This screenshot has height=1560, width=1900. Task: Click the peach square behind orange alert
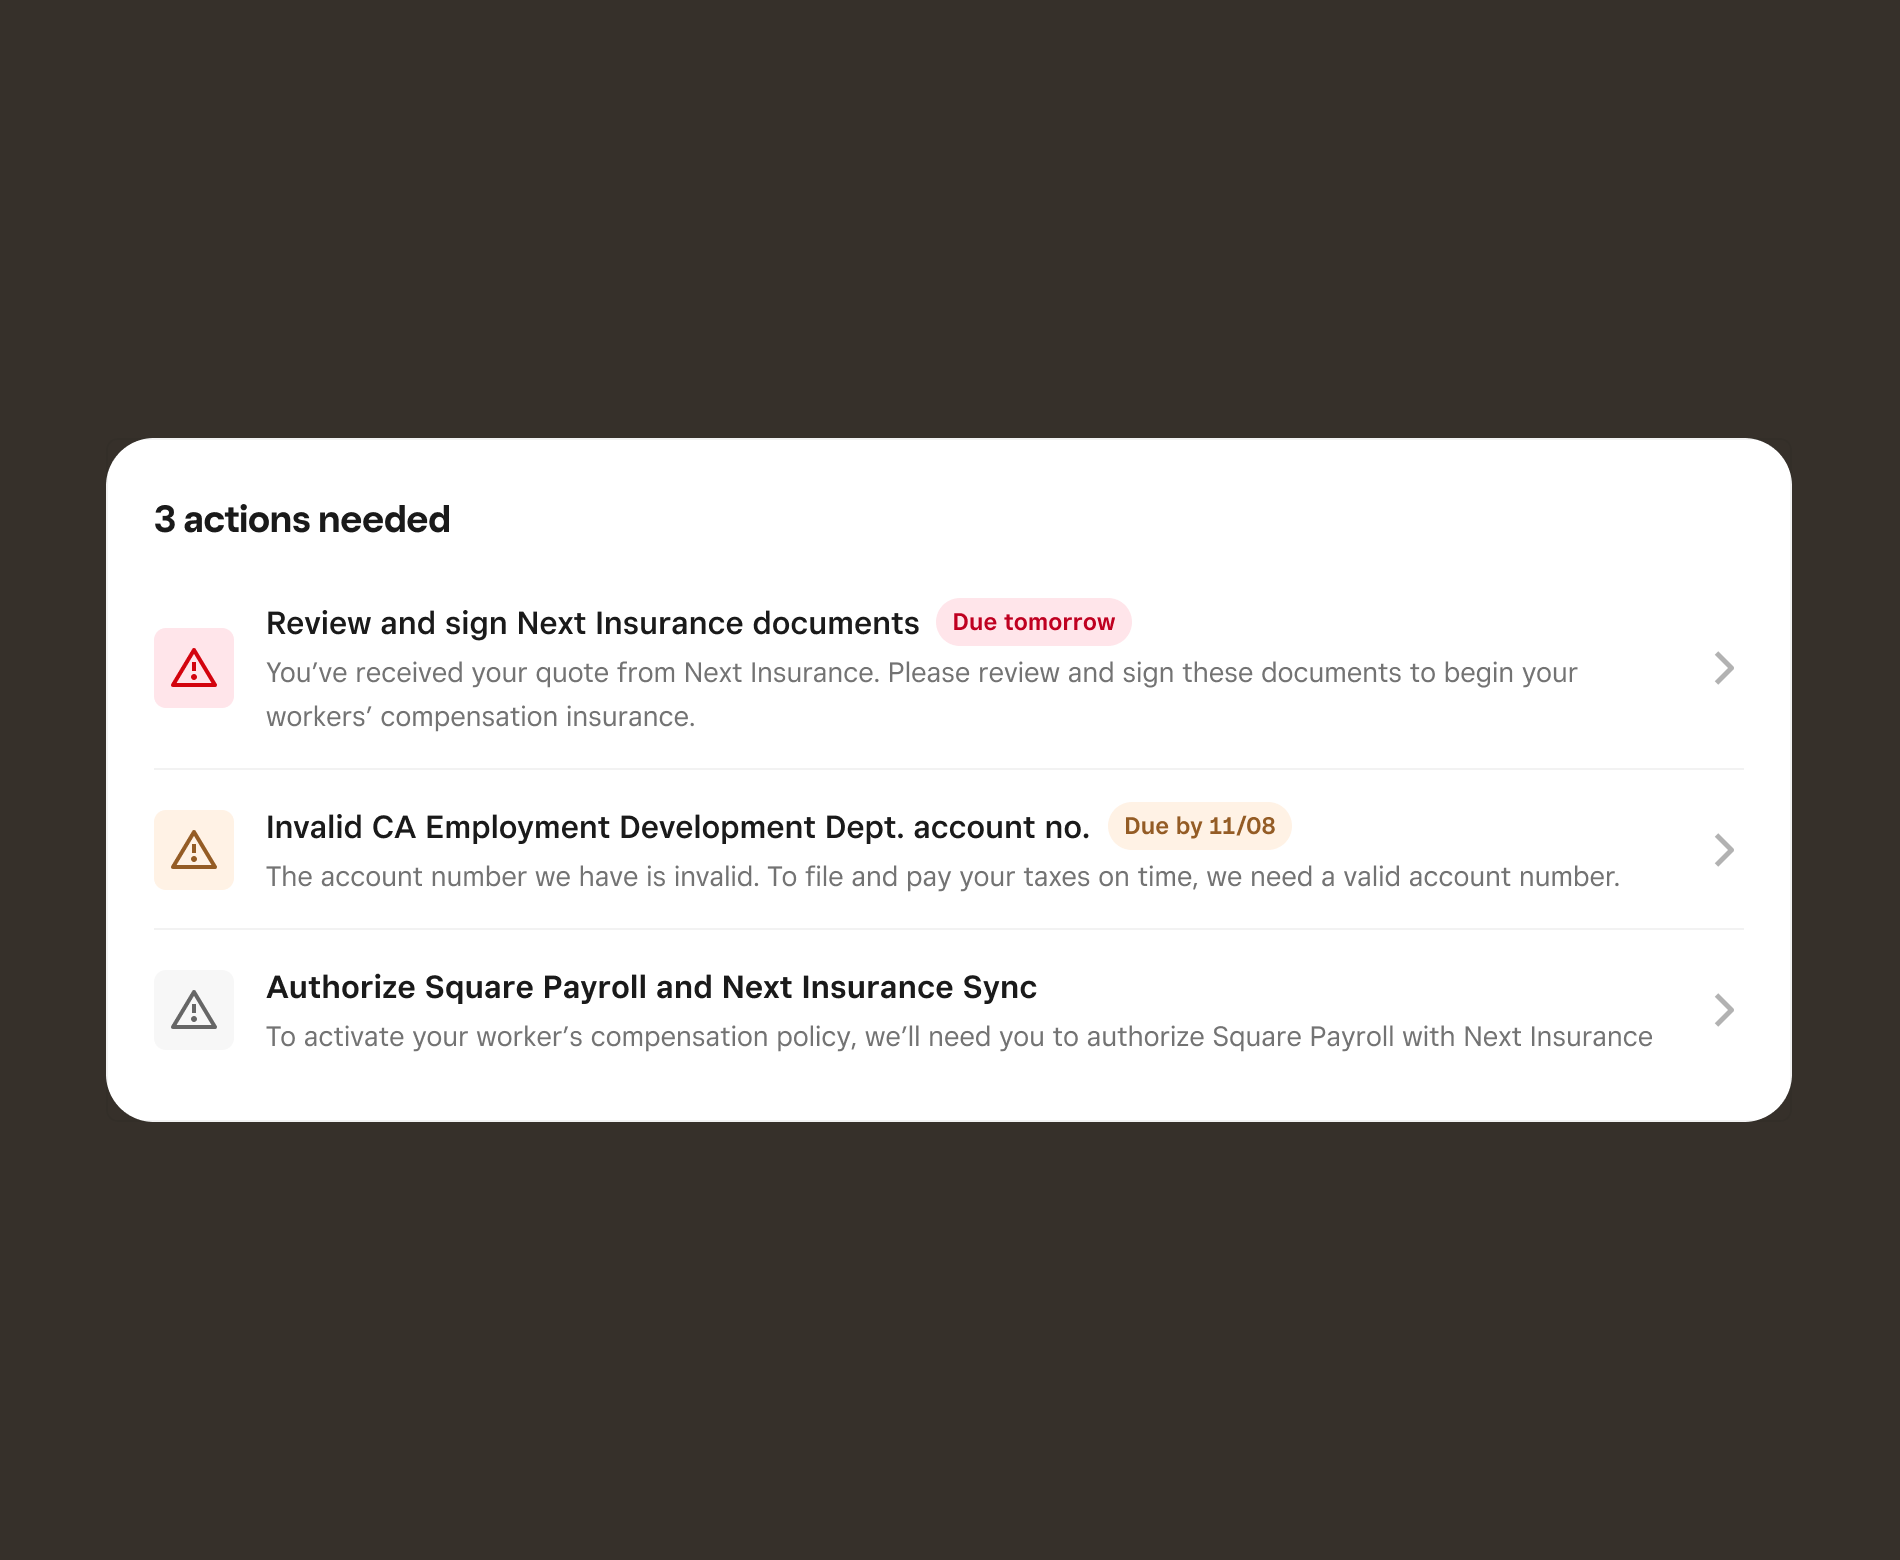point(194,850)
